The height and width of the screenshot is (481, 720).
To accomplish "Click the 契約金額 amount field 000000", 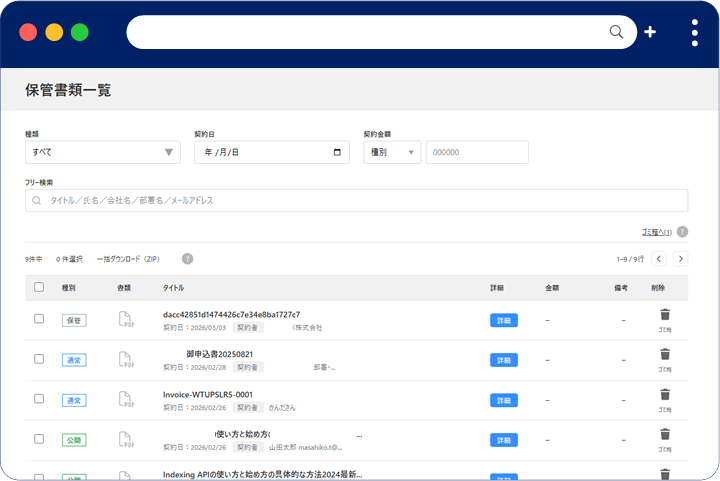I will [x=477, y=152].
